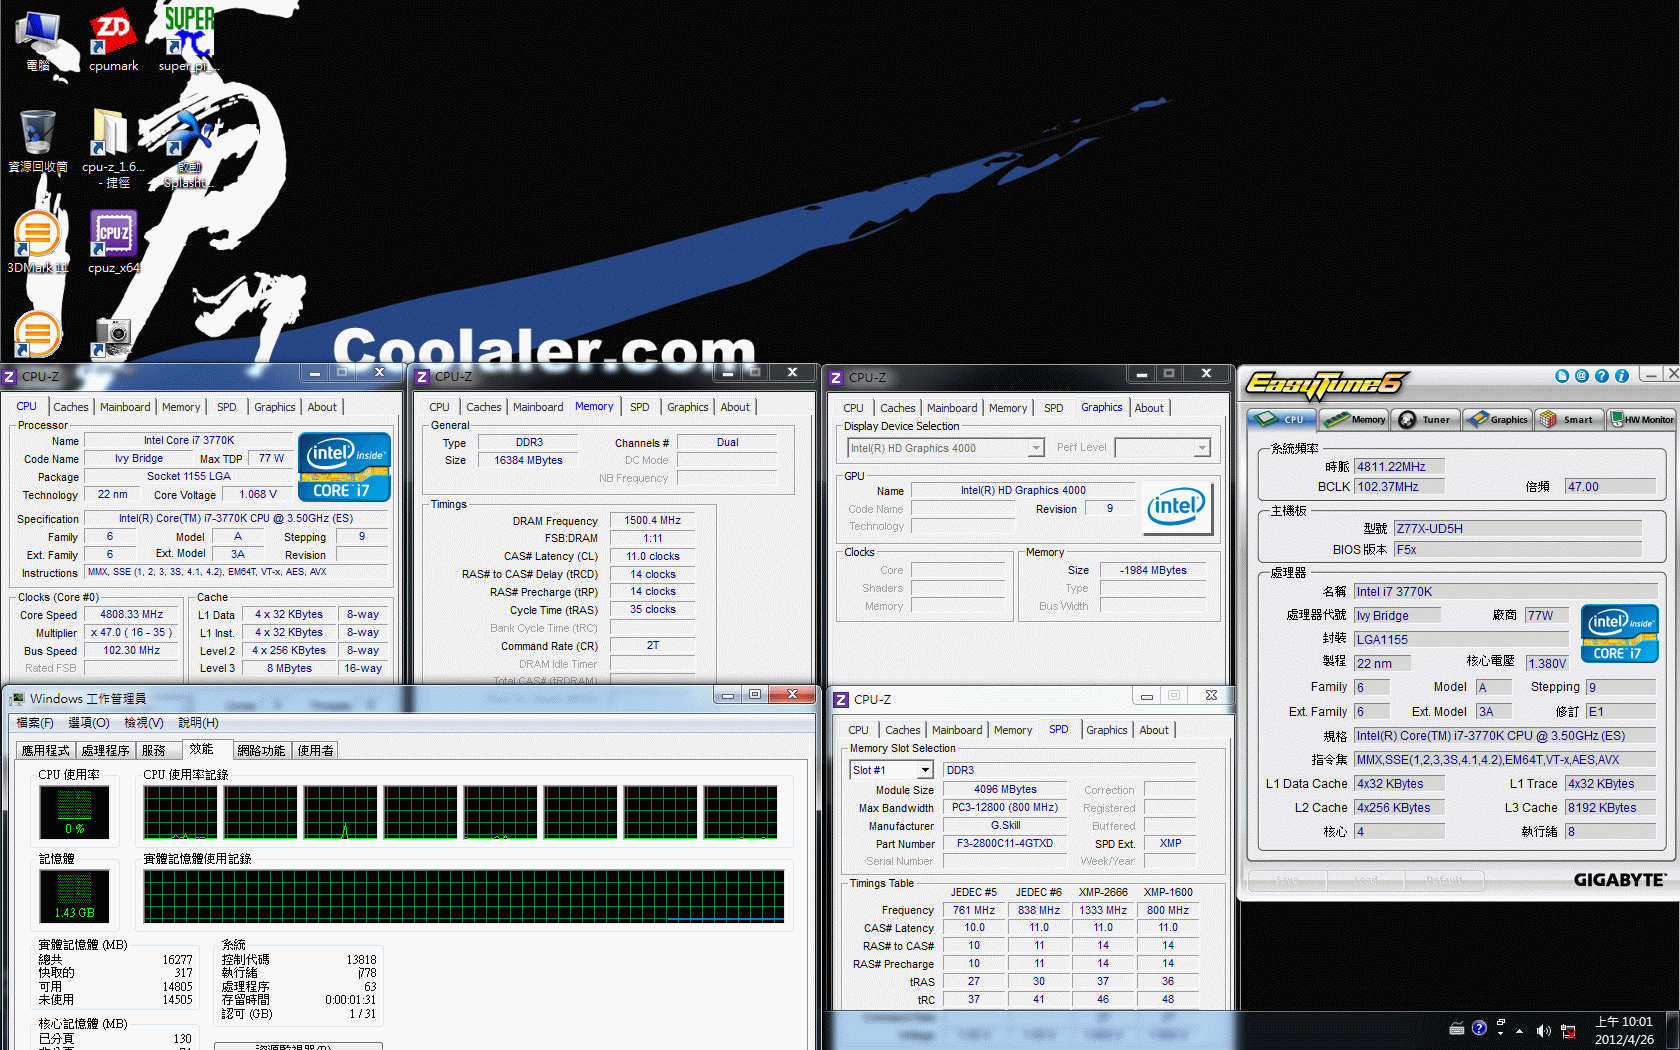Open the super_pi desktop shortcut
Image resolution: width=1680 pixels, height=1050 pixels.
point(188,40)
